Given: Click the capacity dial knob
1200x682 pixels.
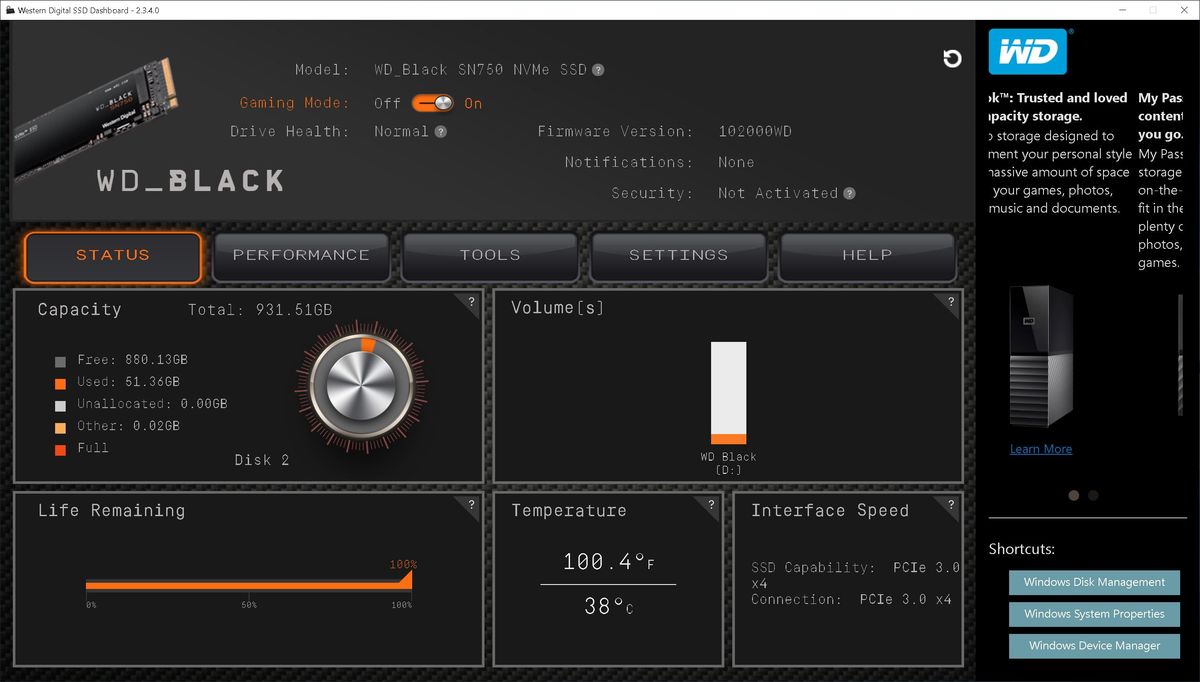Looking at the screenshot, I should pos(360,384).
